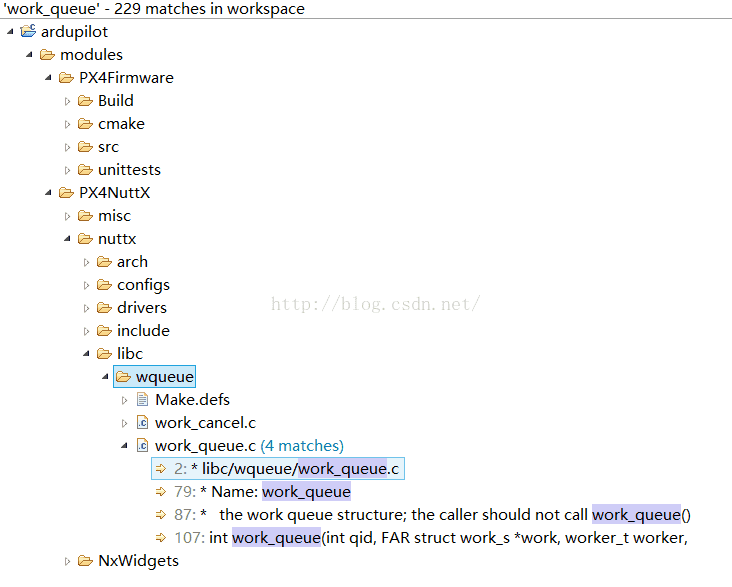Expand the NxWidgets folder node
The image size is (732, 587).
(x=67, y=561)
